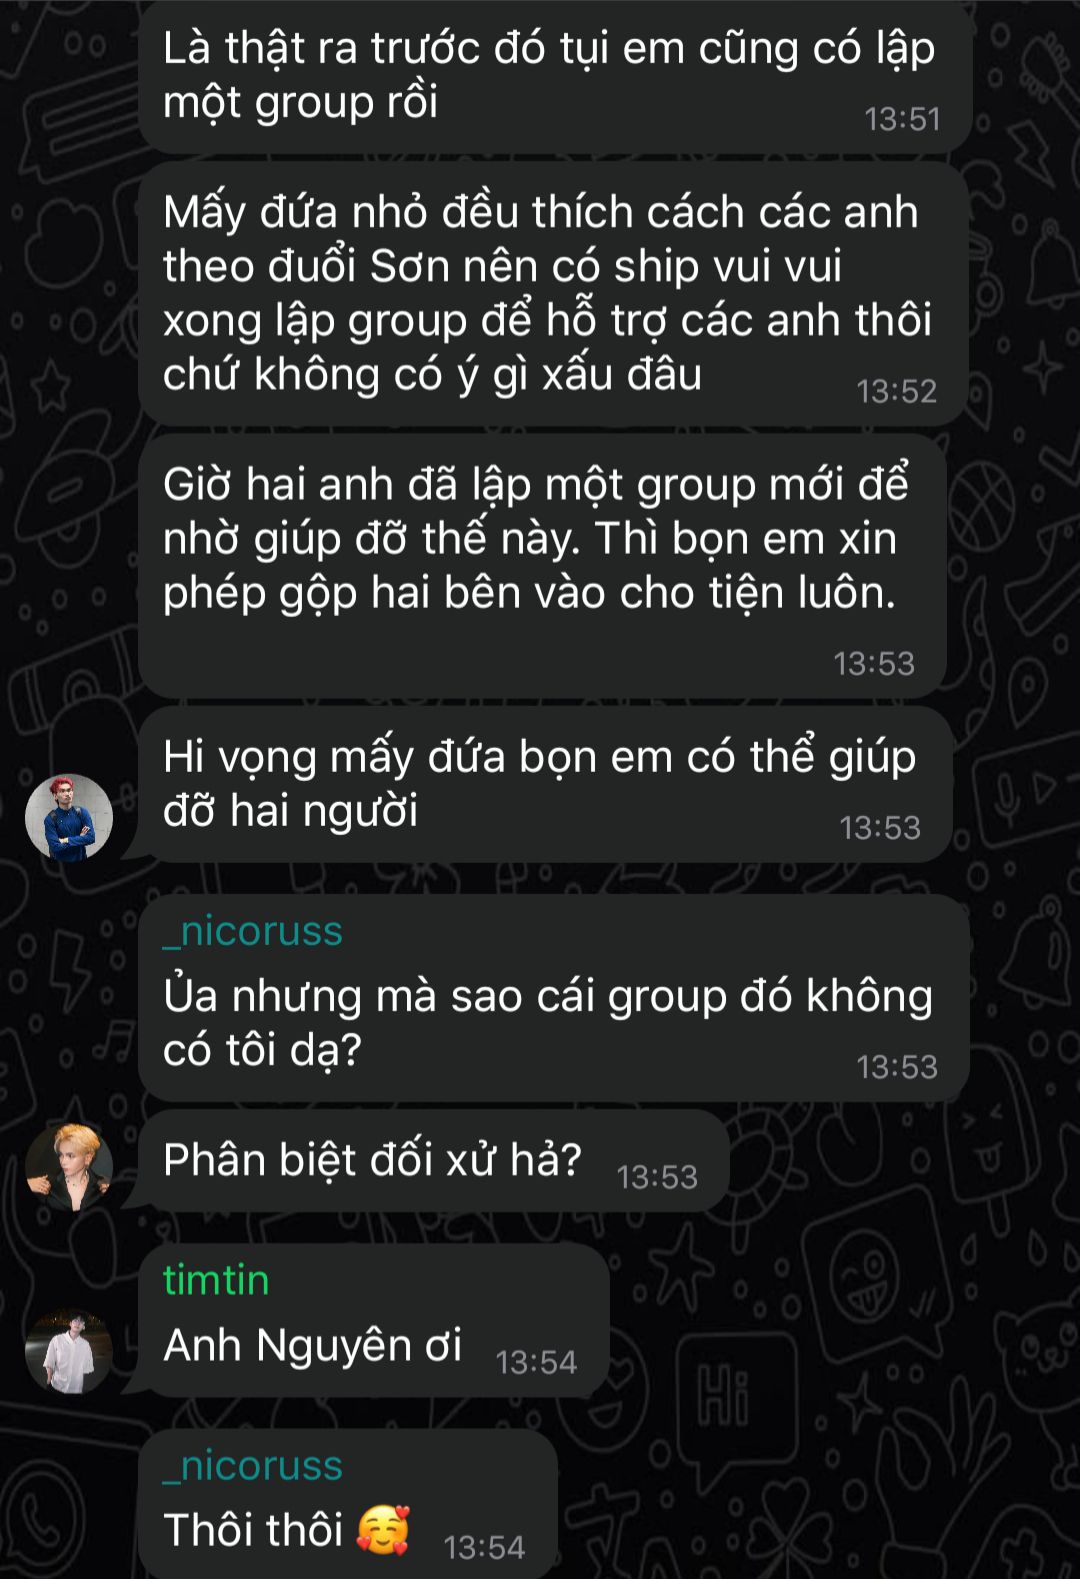Tap the _nicoruss name above "Ủa nhưng mà"
The height and width of the screenshot is (1579, 1080).
coord(253,931)
